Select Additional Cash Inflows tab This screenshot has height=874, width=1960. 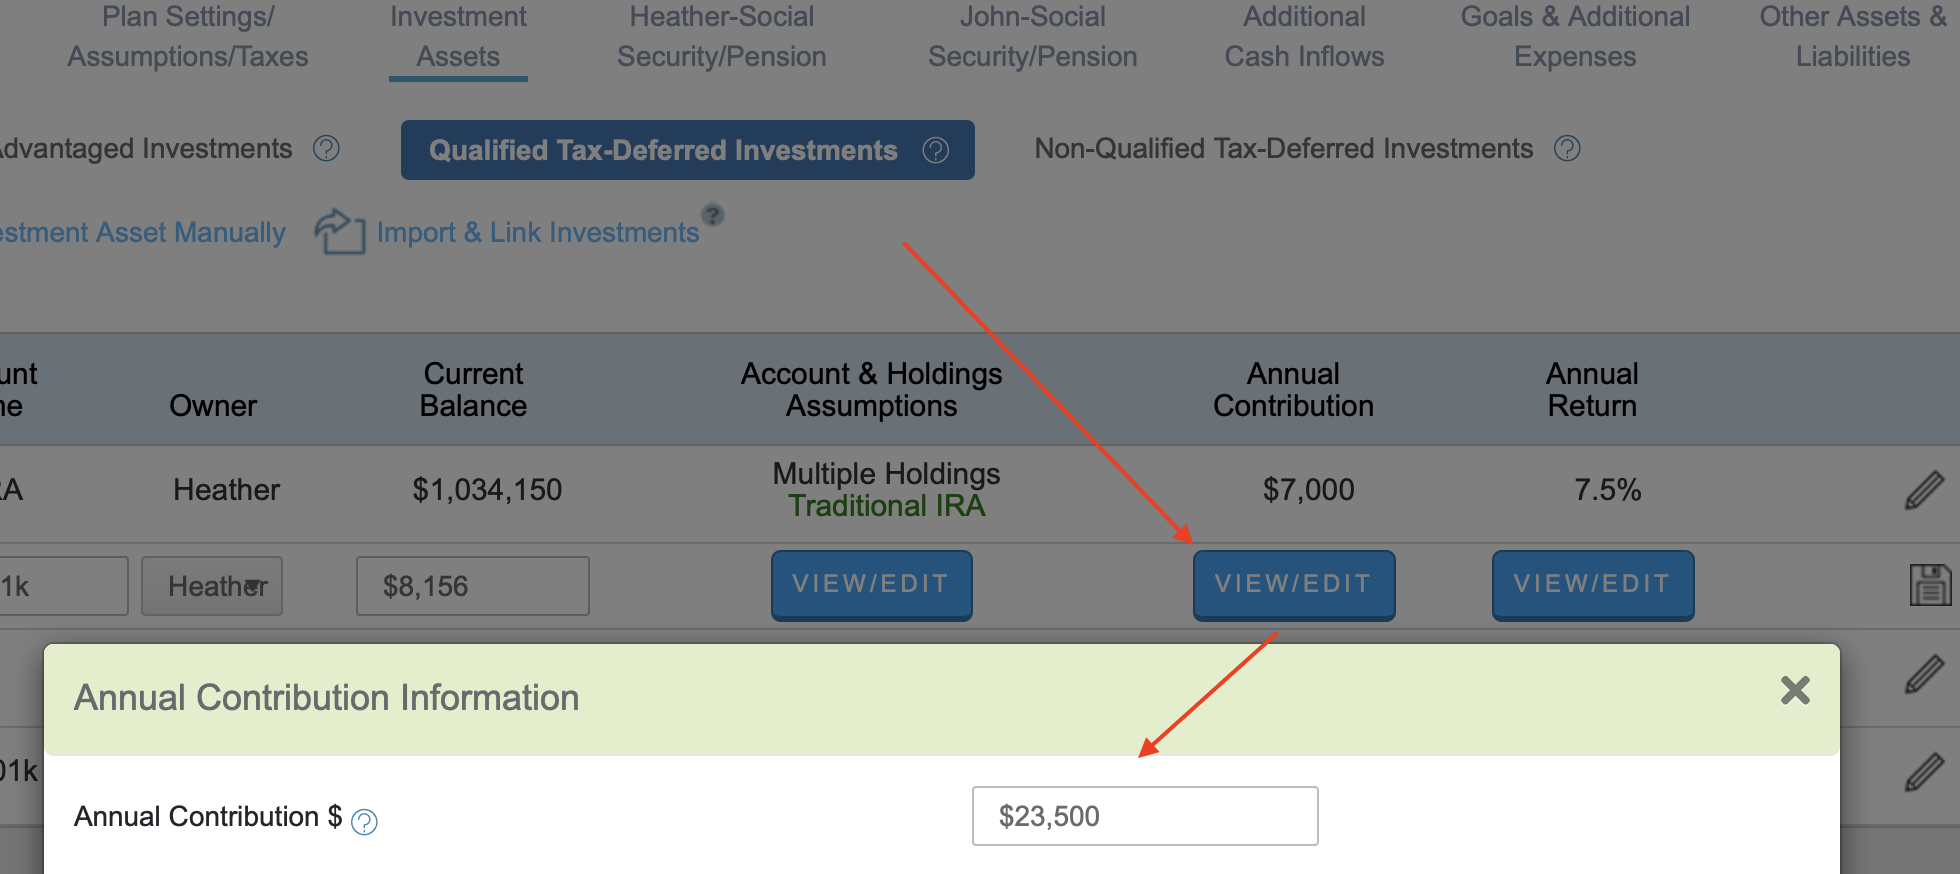1304,37
